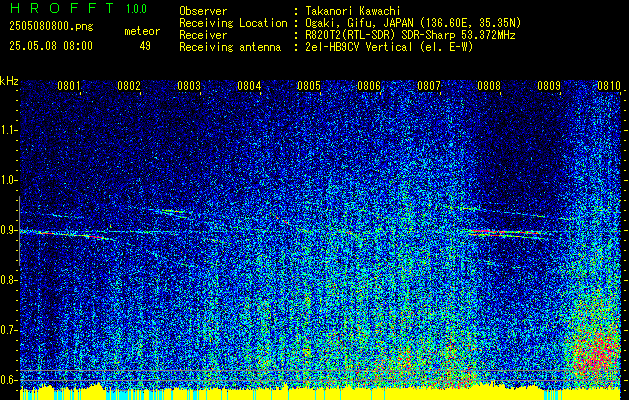Click the 0.8 kHz axis label
629x400 pixels.
[8, 280]
